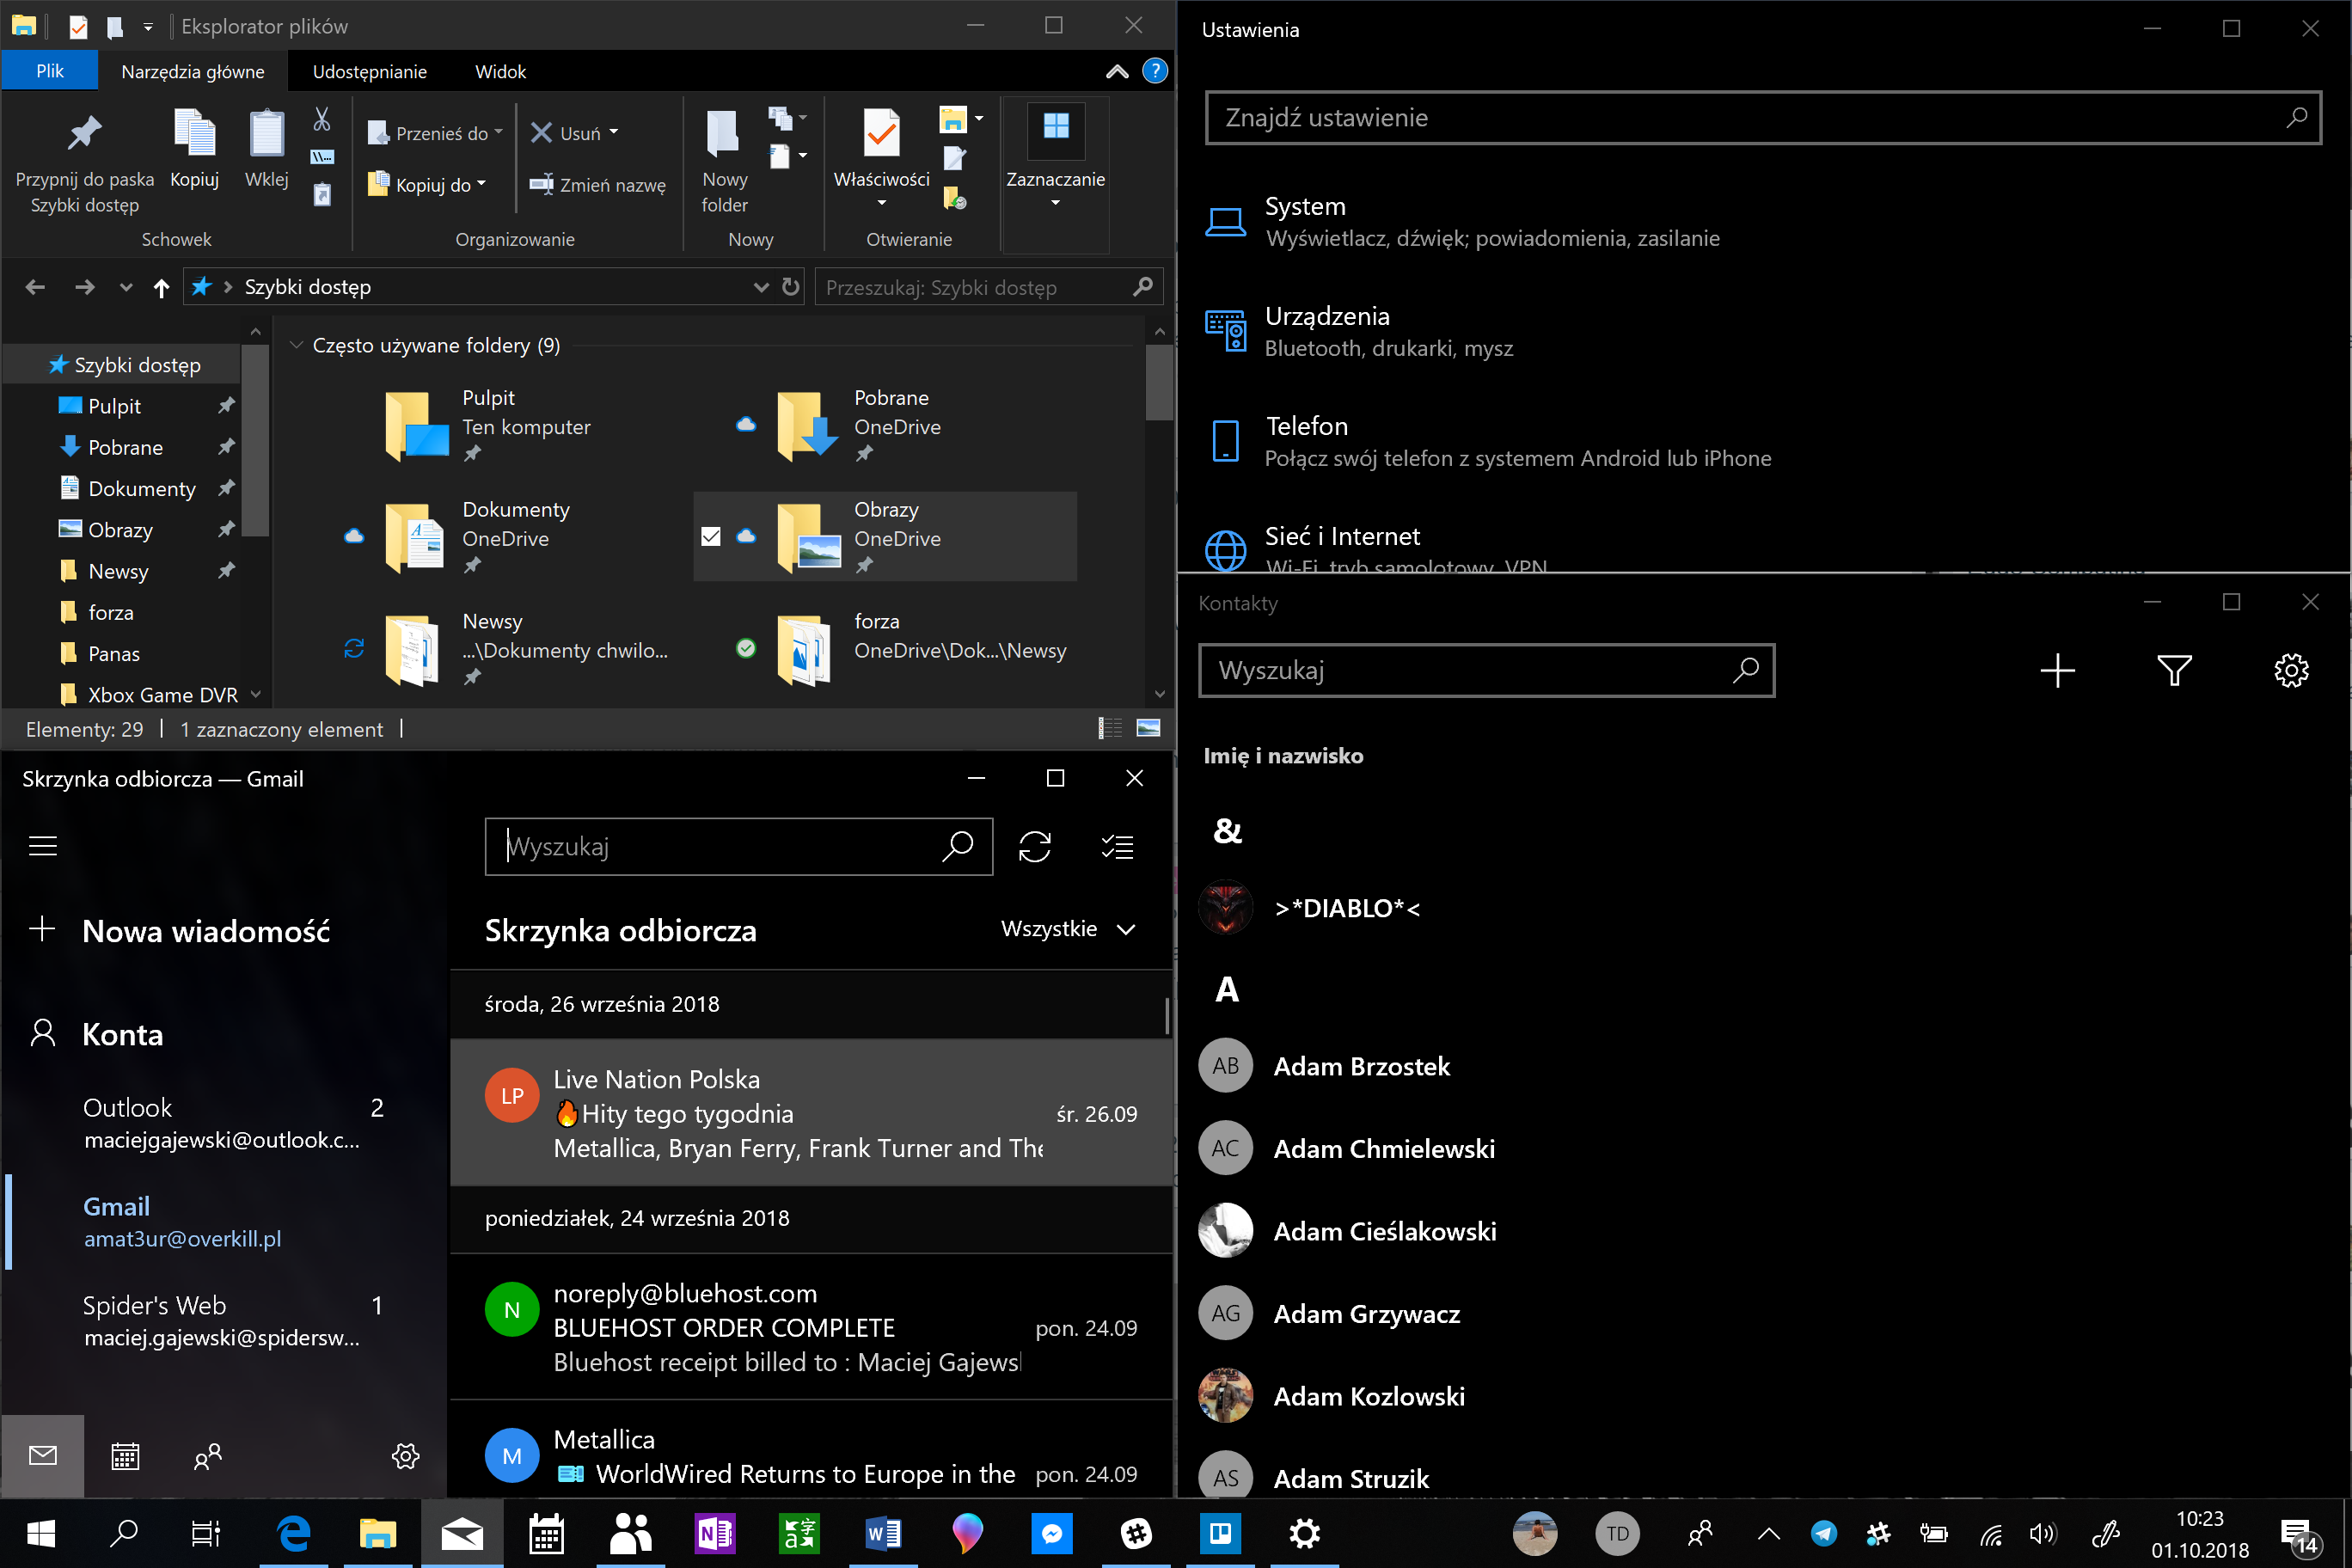Click sync icon in Mail window
The image size is (2352, 1568).
coord(1035,847)
